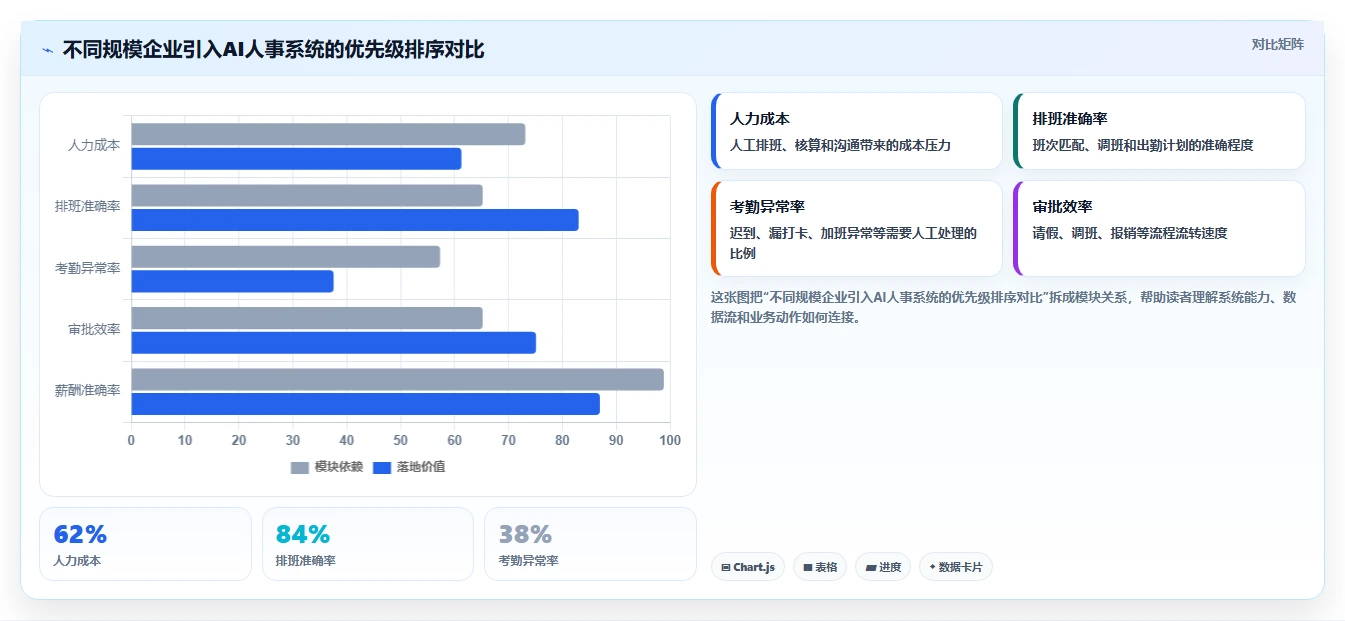The image size is (1345, 621).
Task: Click the gray 薪酬准确率 bar
Action: [397, 379]
